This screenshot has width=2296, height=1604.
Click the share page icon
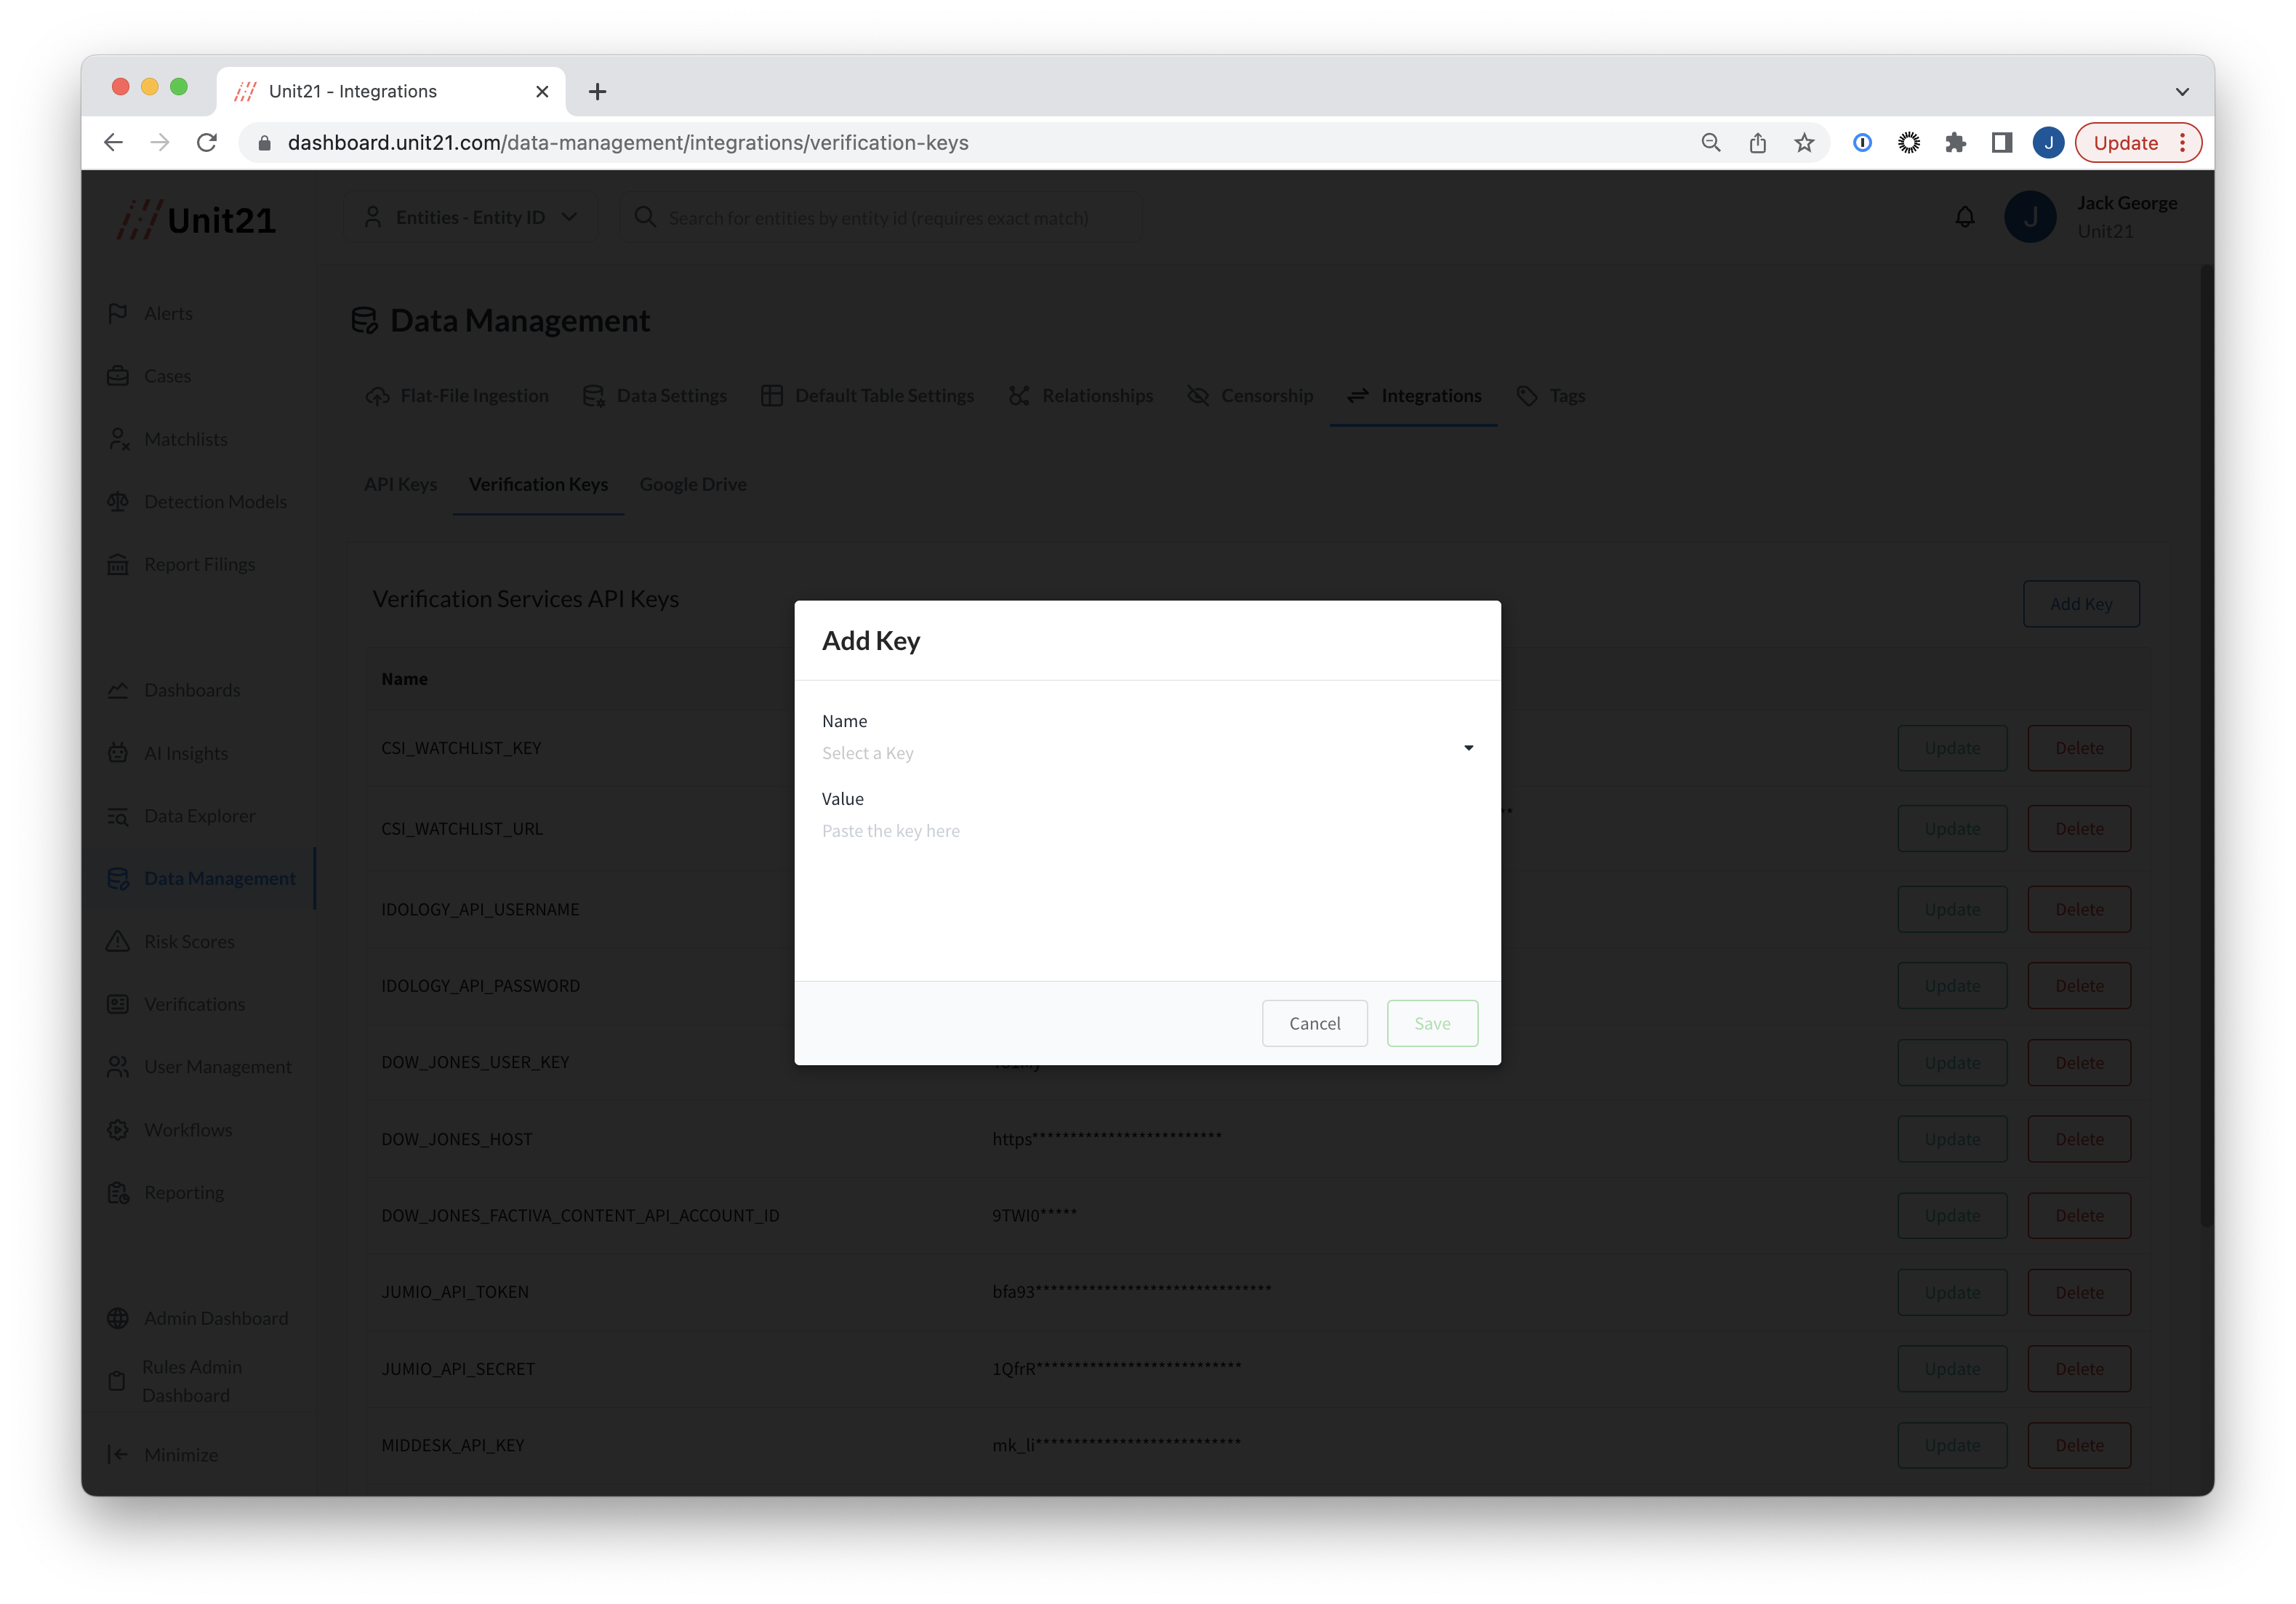1758,143
